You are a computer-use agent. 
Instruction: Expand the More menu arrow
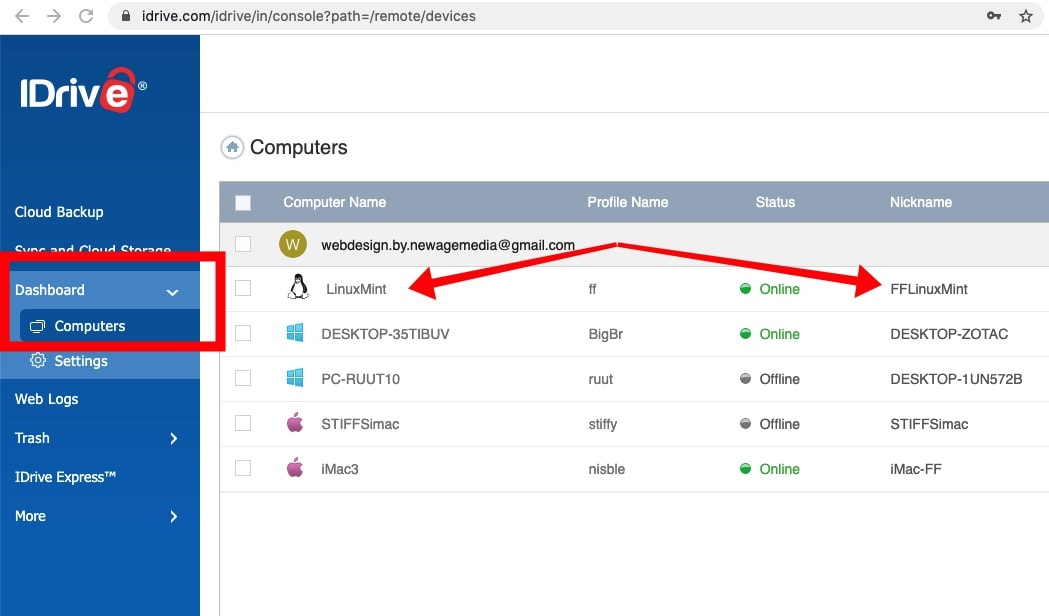174,516
